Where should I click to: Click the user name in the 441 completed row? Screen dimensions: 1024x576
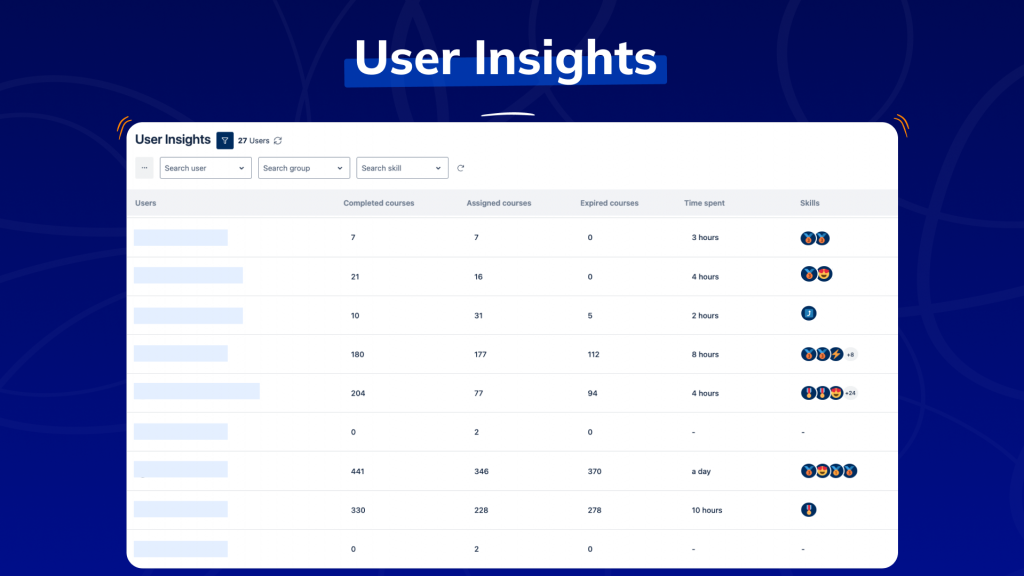pyautogui.click(x=181, y=470)
